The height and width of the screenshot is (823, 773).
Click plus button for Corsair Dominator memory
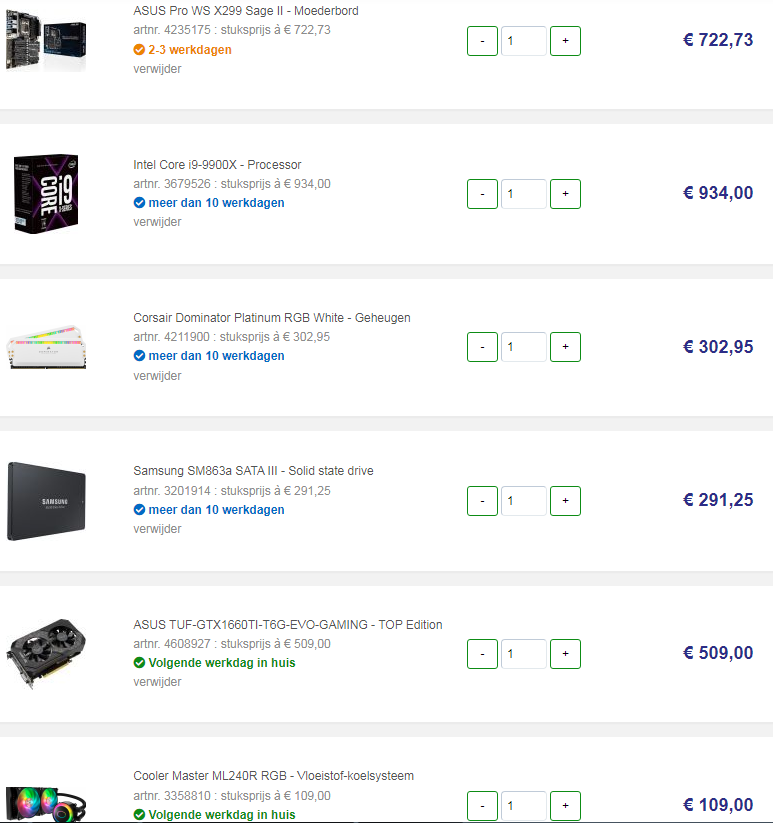point(565,347)
